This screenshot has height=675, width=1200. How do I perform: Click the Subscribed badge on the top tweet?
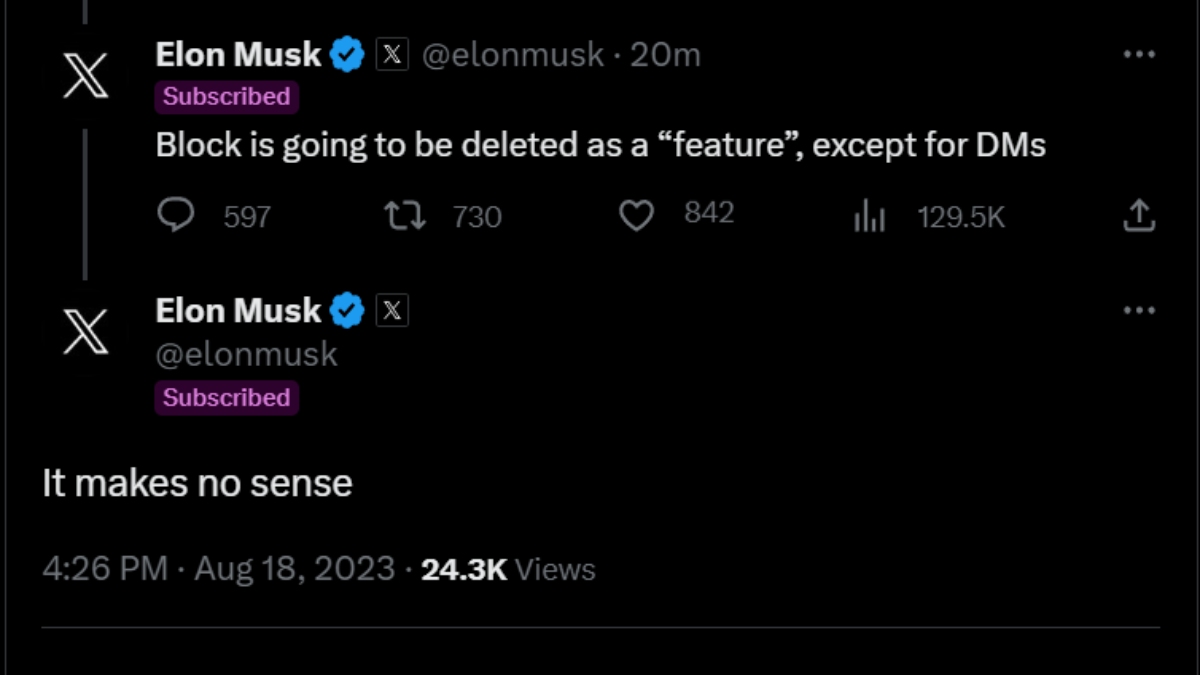[226, 97]
